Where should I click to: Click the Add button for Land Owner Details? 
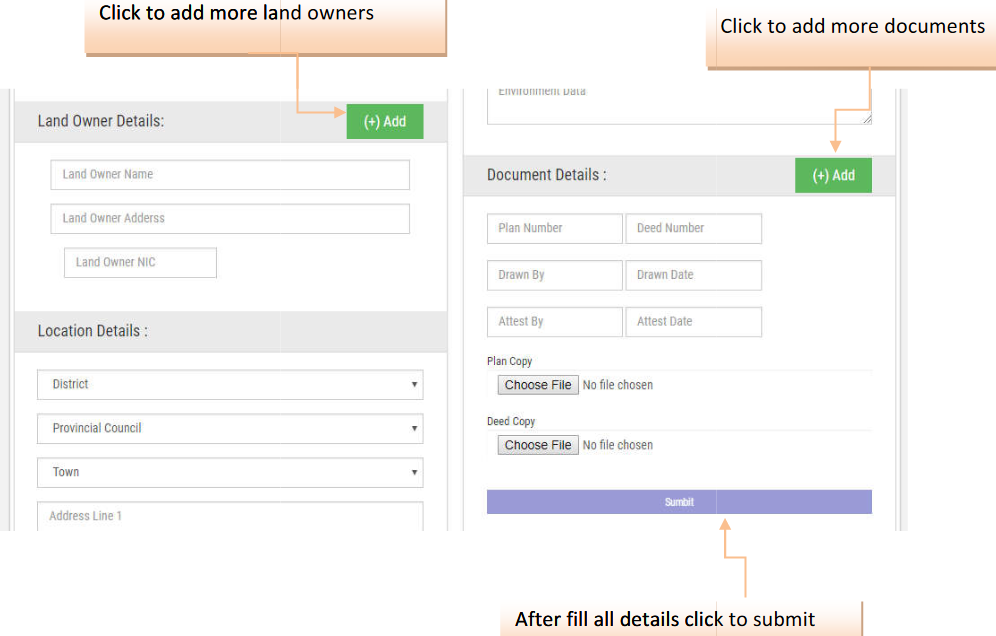(384, 121)
